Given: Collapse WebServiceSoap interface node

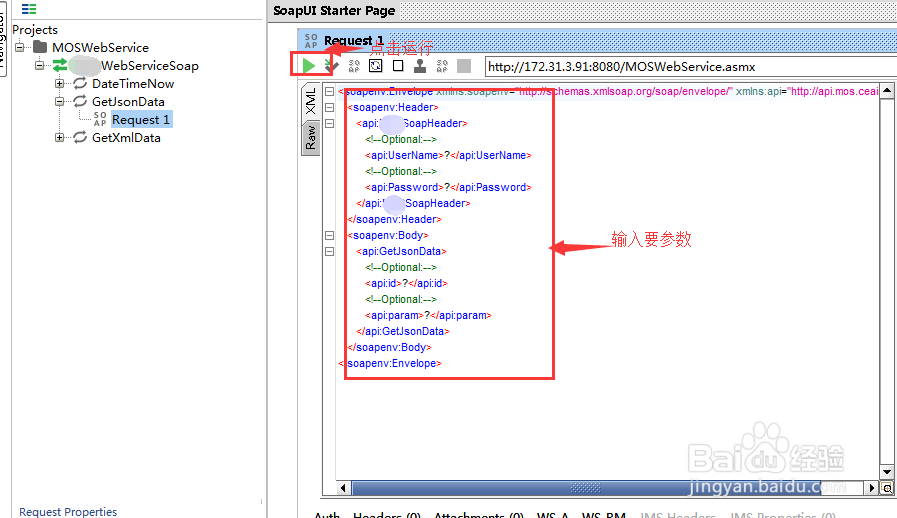Looking at the screenshot, I should click(x=39, y=65).
